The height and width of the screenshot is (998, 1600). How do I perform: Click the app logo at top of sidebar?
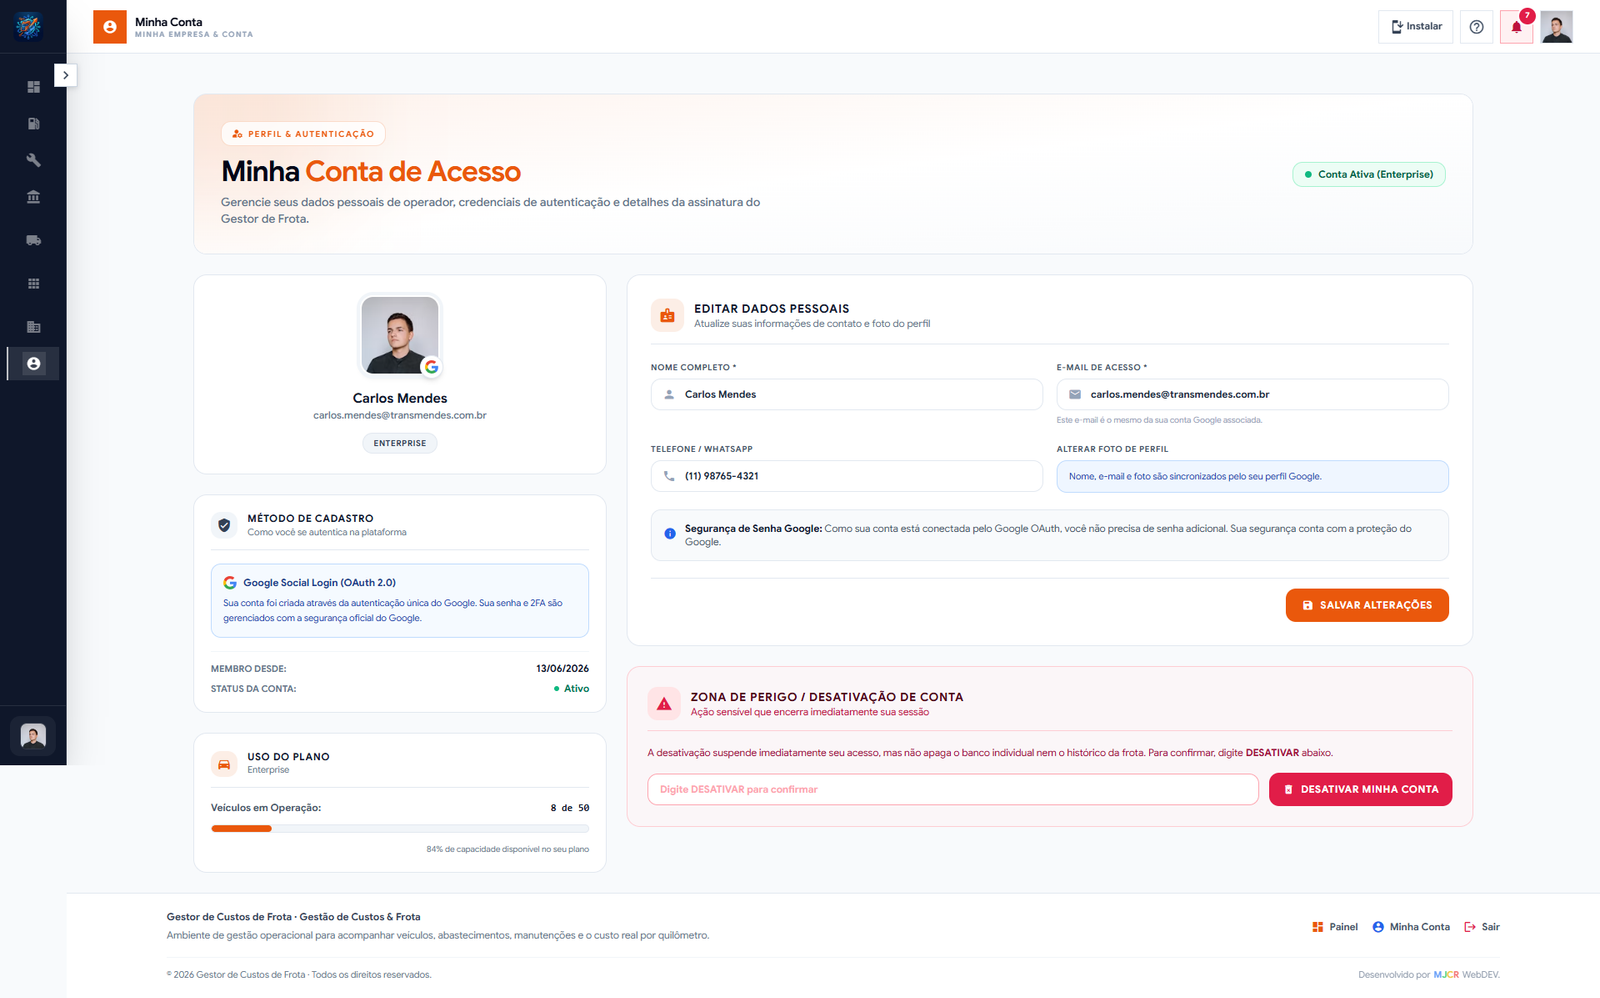(x=28, y=26)
